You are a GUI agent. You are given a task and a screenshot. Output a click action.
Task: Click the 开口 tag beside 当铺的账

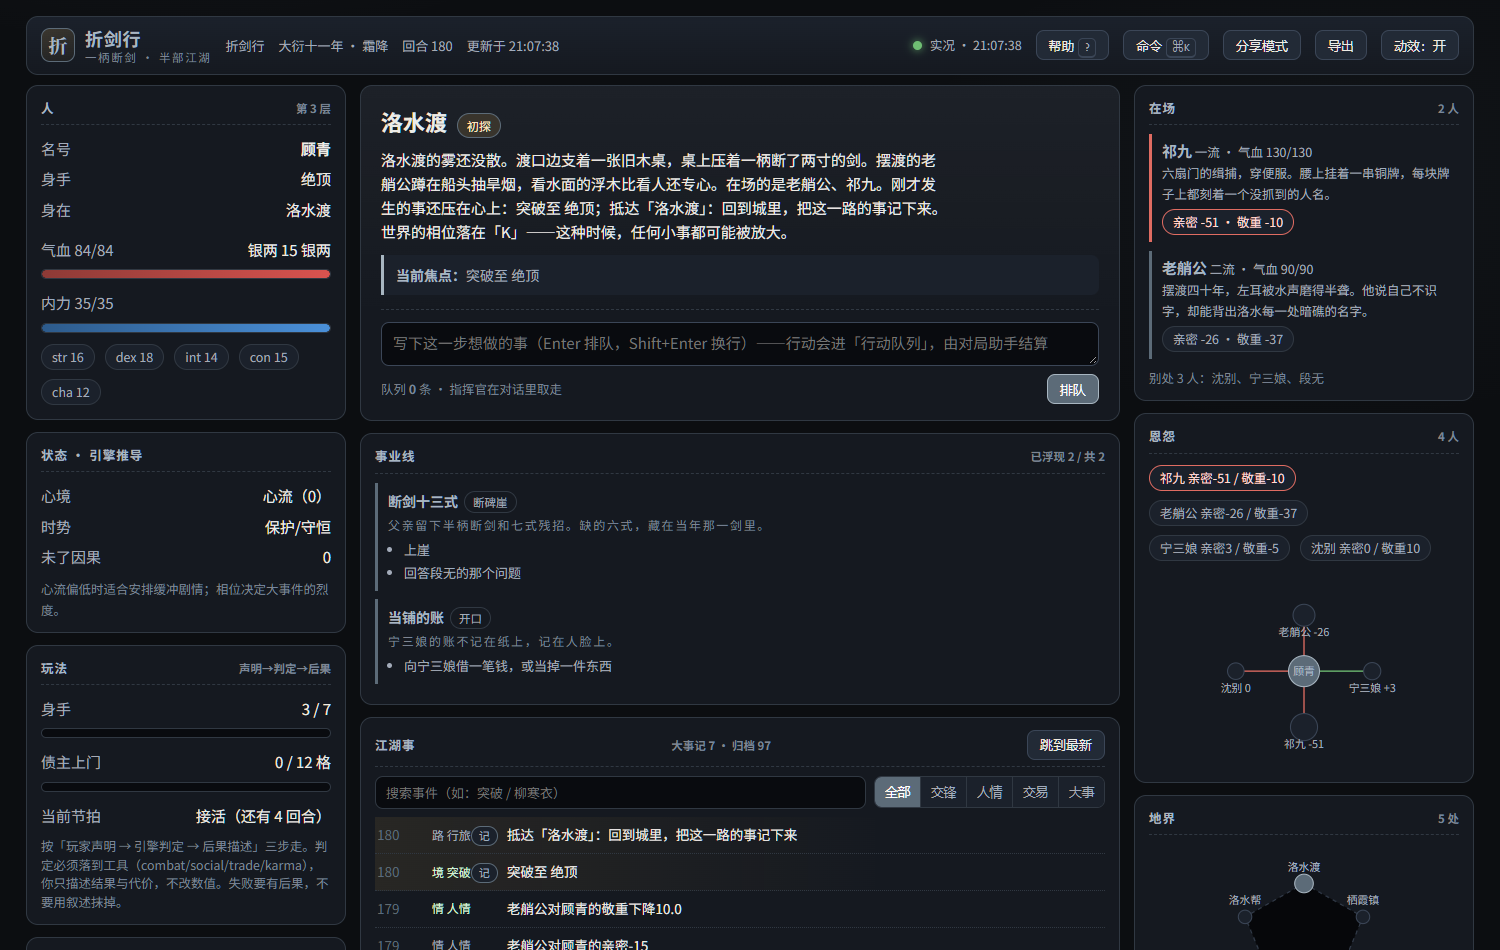coord(471,618)
